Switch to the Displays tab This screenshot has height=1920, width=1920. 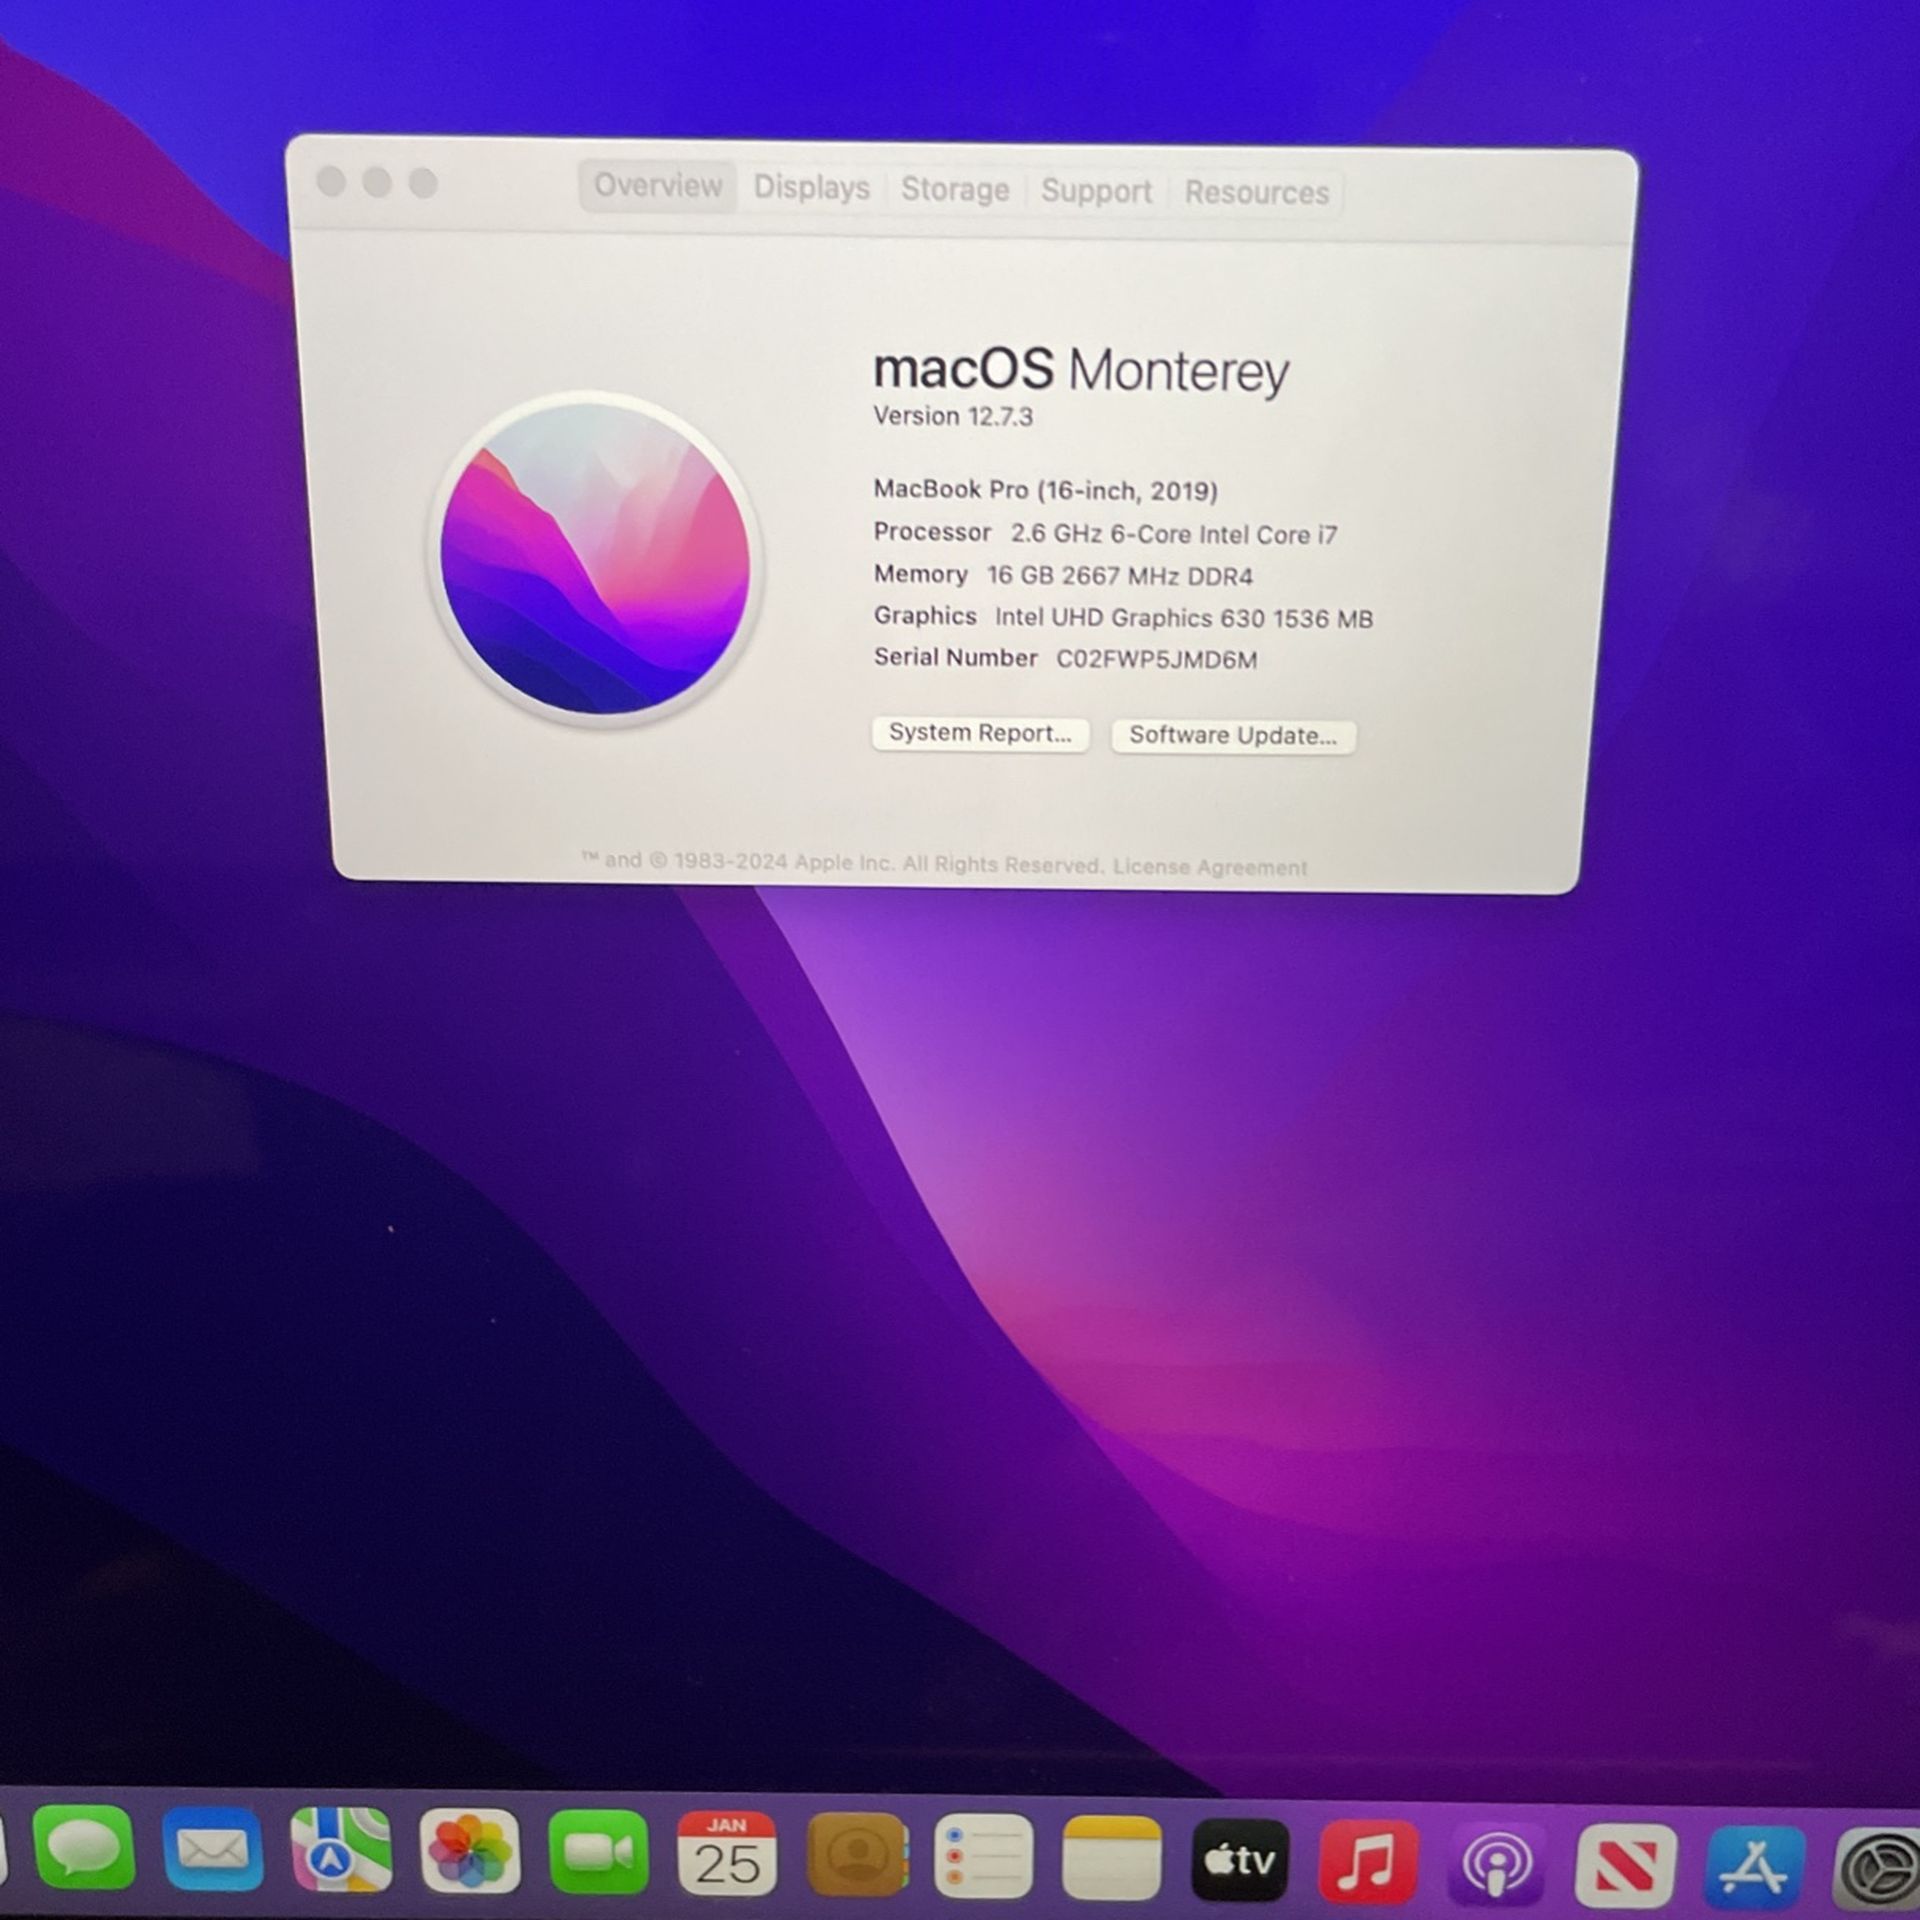[x=810, y=189]
